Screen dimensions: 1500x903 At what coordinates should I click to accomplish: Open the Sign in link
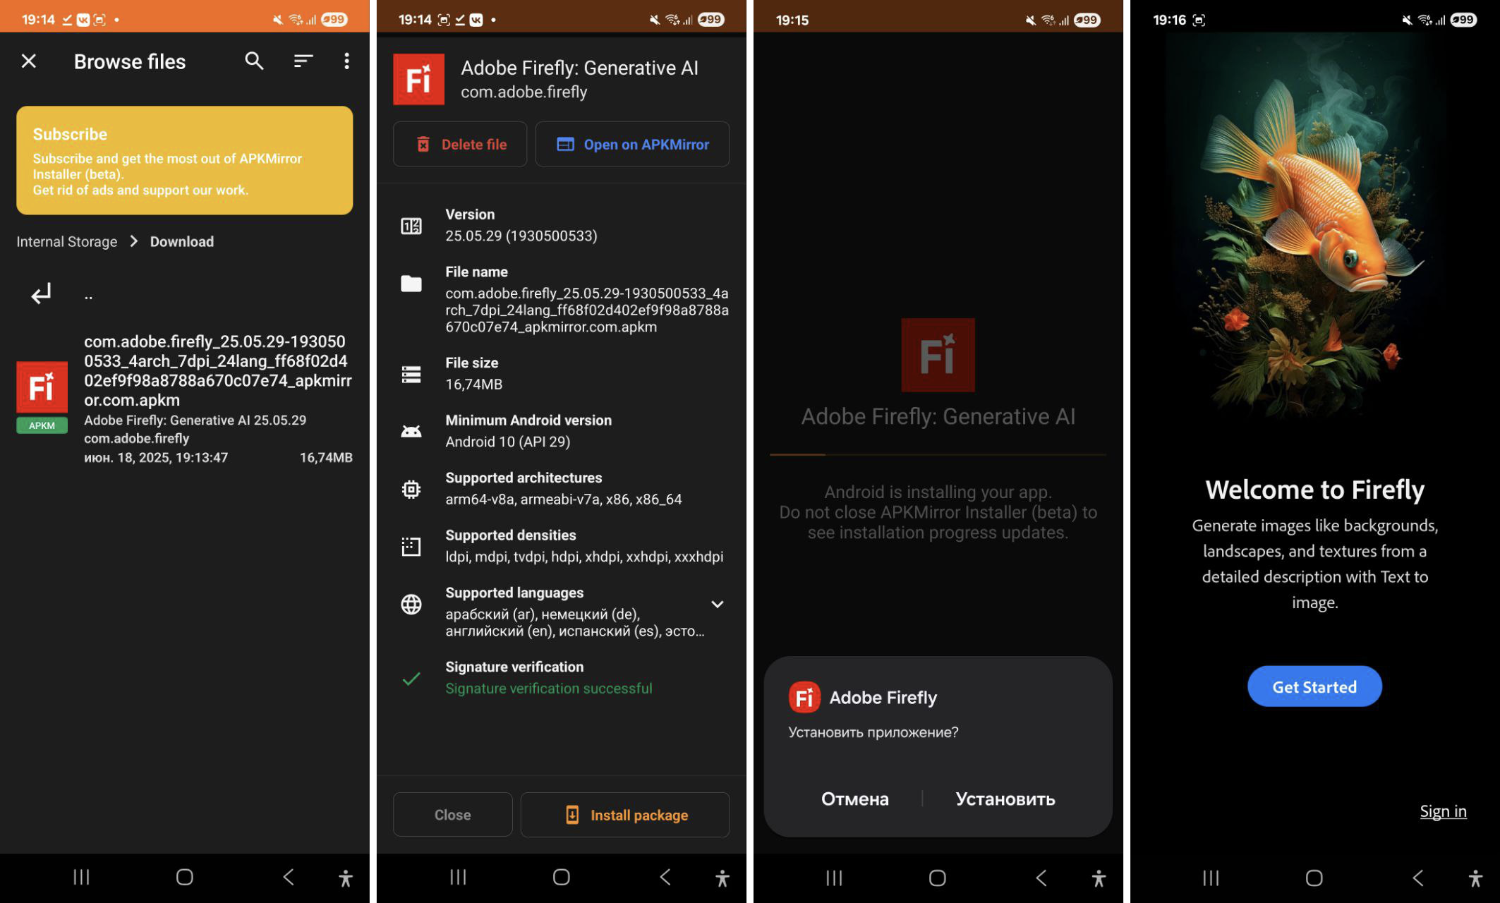[x=1443, y=812]
